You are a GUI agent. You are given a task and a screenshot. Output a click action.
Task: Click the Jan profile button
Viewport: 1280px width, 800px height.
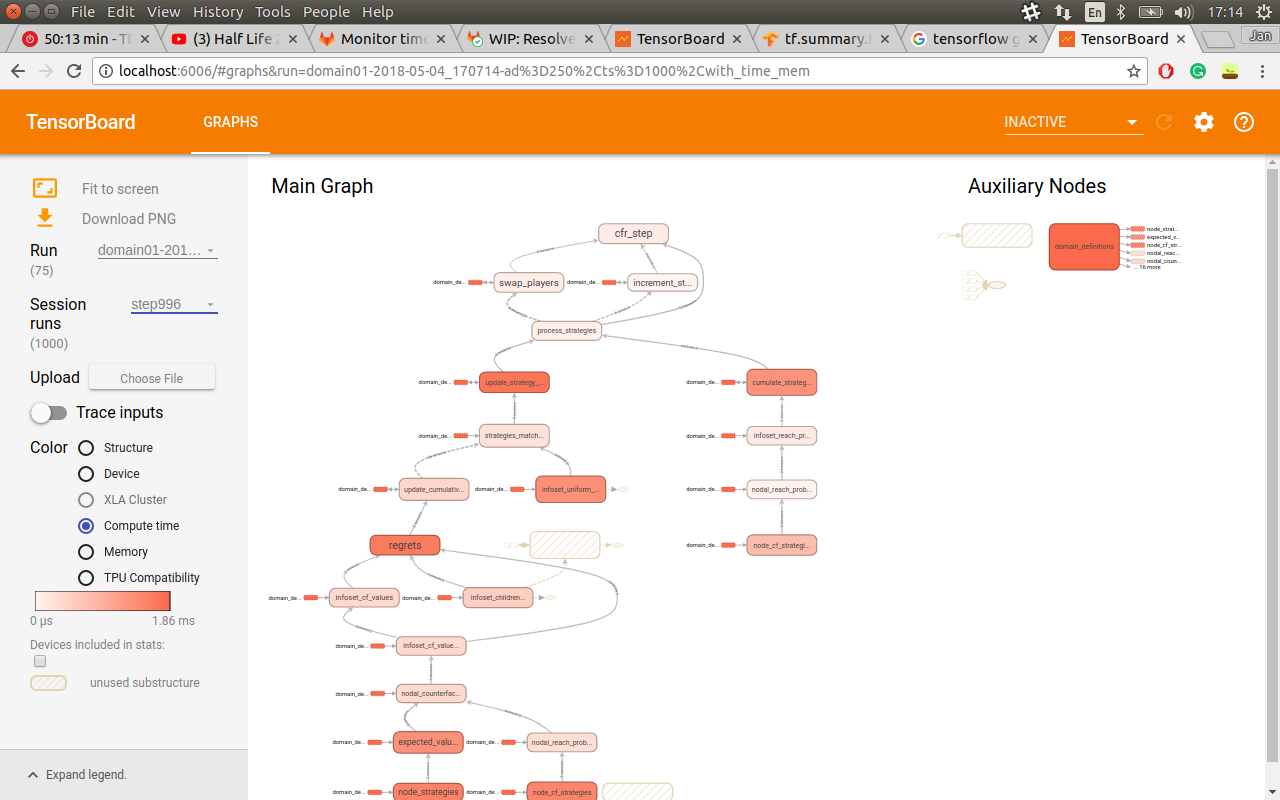(x=1258, y=35)
